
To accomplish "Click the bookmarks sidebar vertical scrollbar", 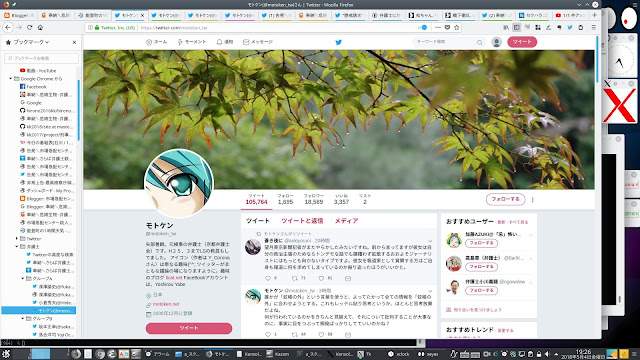I will (78, 110).
